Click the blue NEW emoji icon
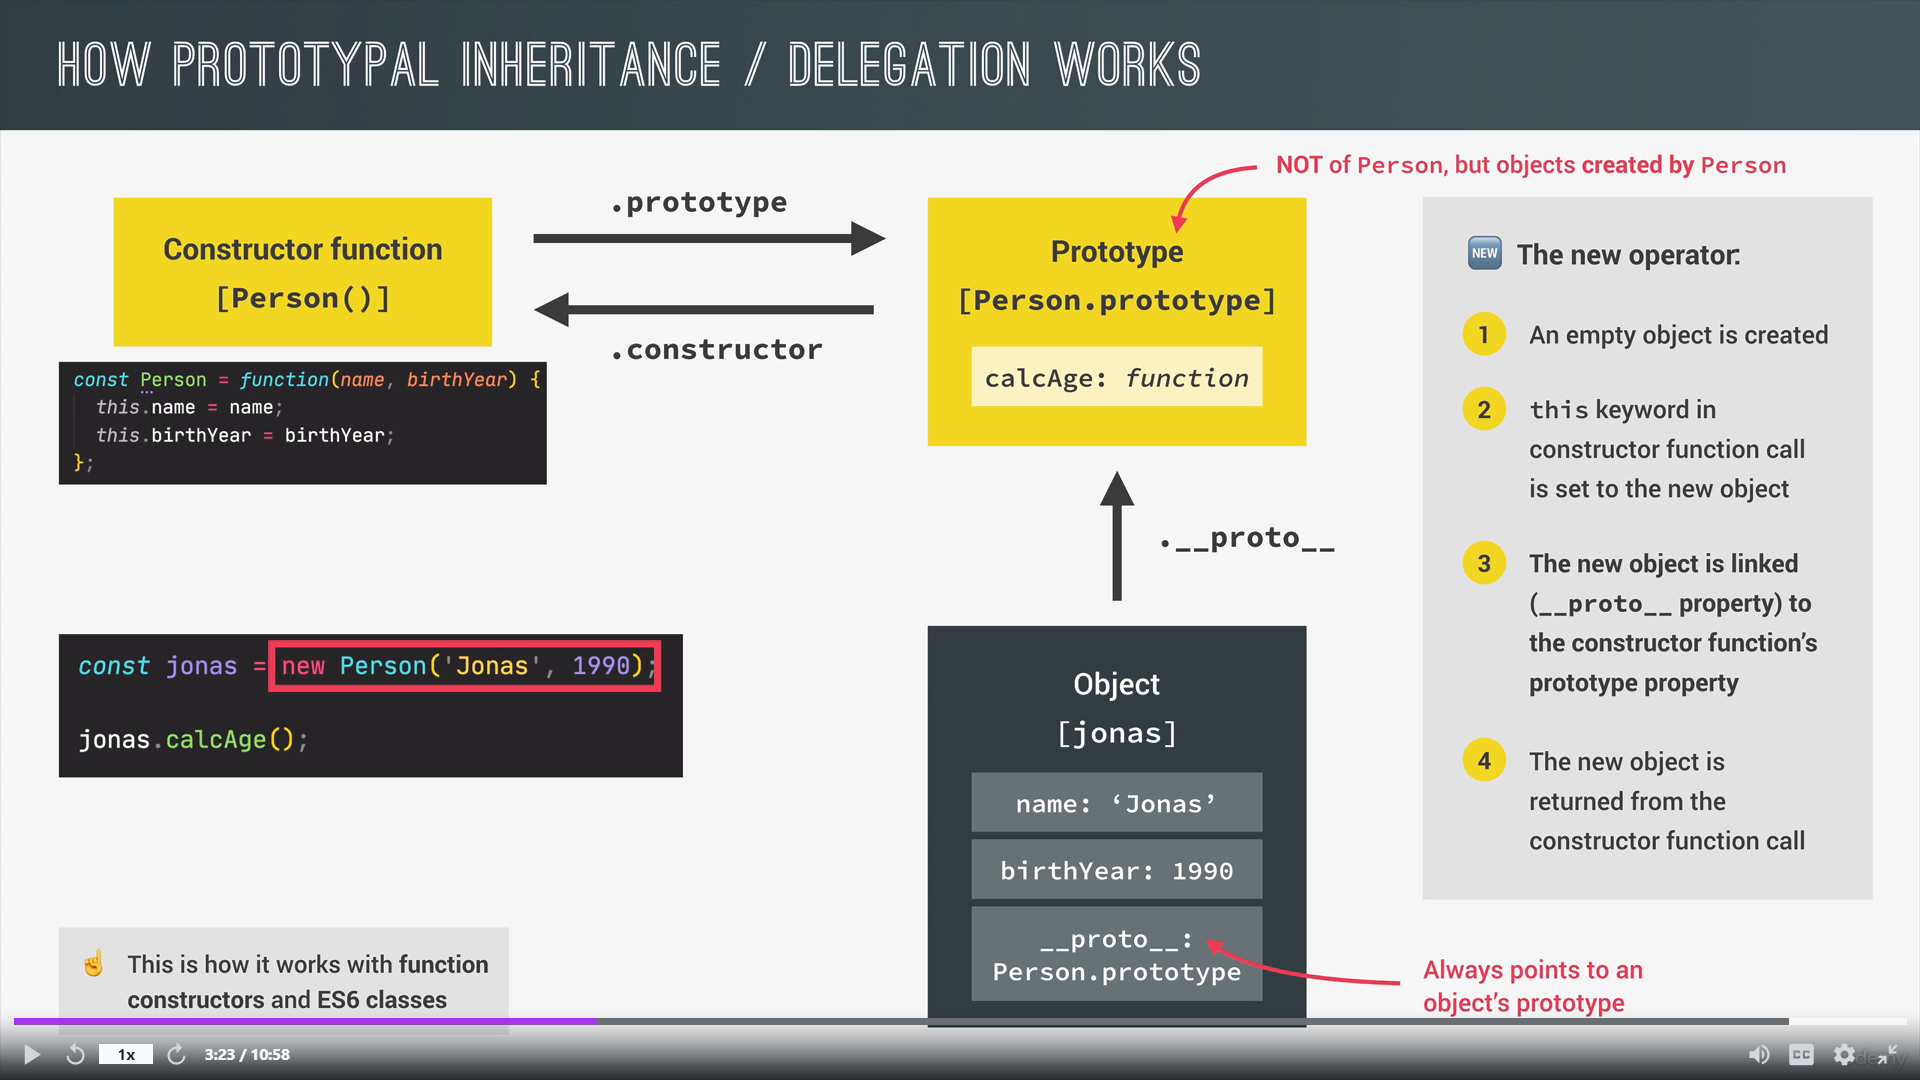1920x1080 pixels. (1484, 253)
